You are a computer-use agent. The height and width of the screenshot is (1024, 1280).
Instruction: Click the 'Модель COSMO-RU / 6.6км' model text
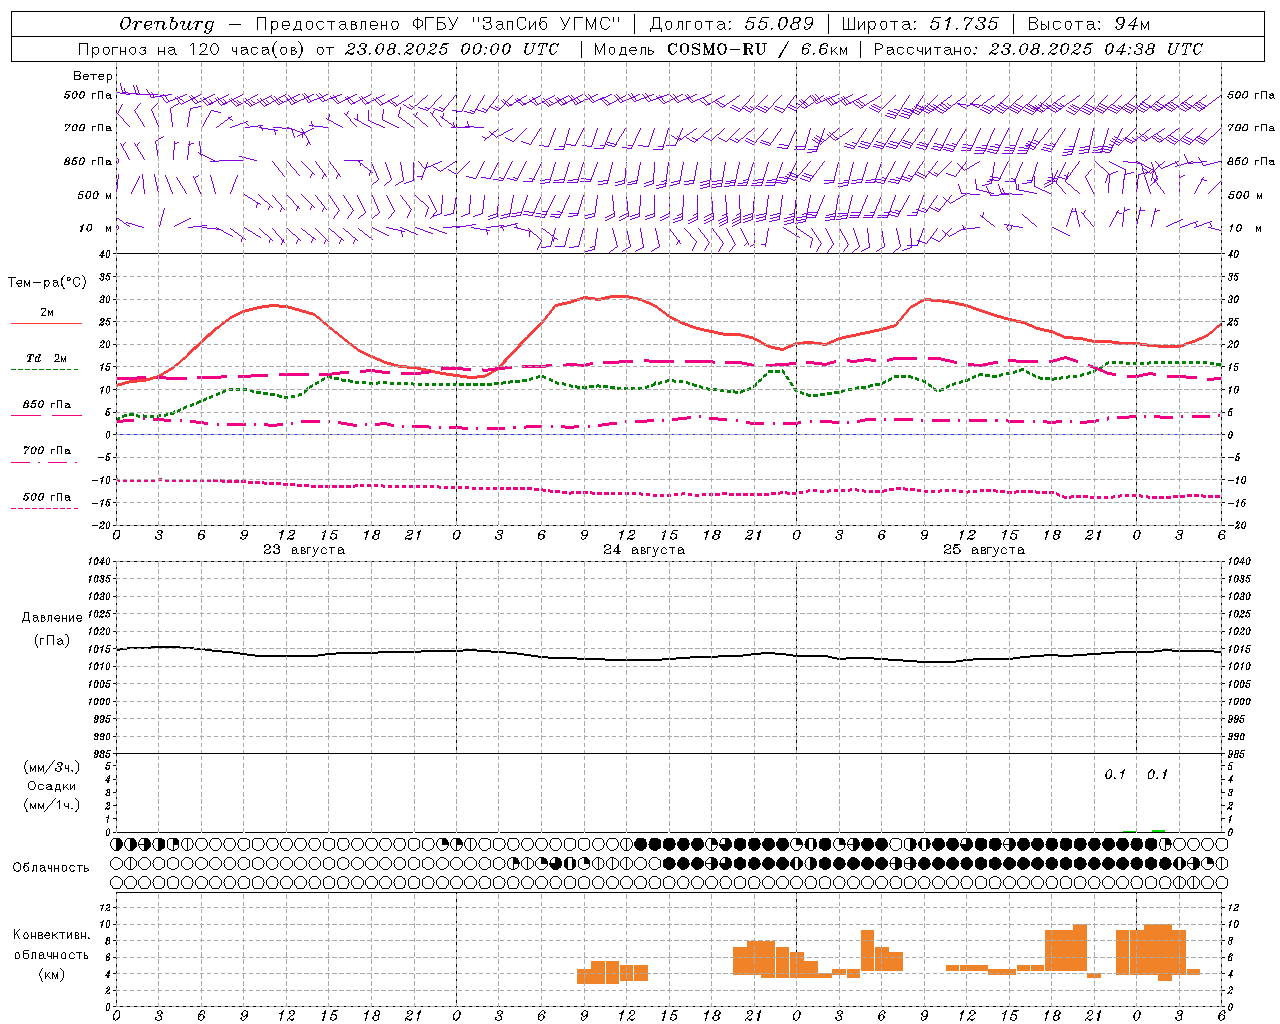(721, 49)
